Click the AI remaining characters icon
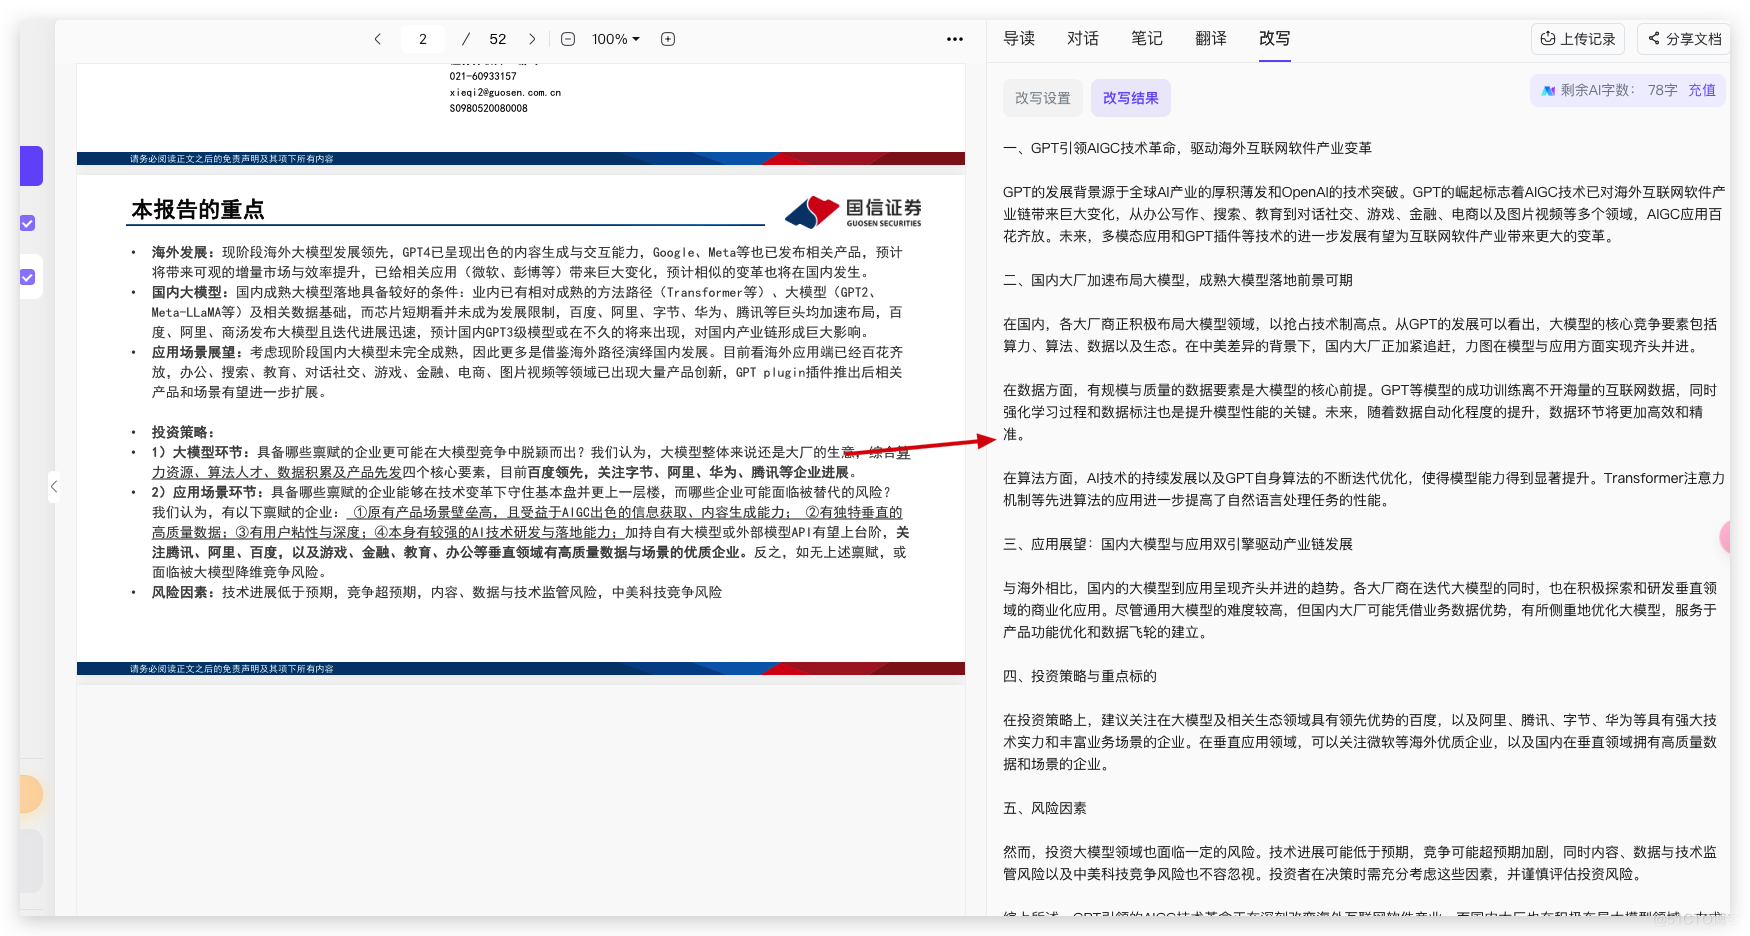The width and height of the screenshot is (1750, 936). 1548,90
